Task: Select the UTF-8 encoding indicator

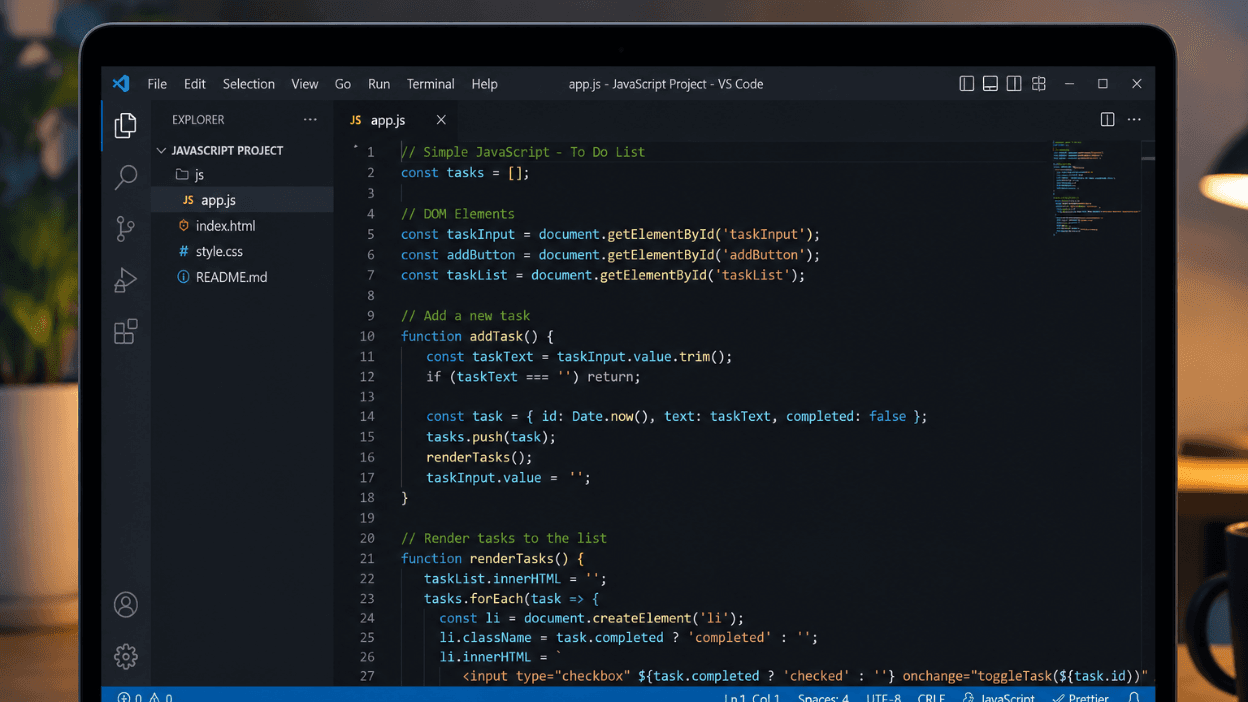Action: pyautogui.click(x=884, y=697)
